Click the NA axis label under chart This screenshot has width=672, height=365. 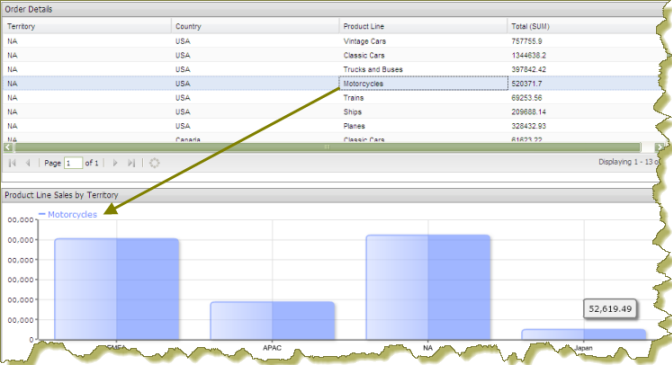pos(428,348)
